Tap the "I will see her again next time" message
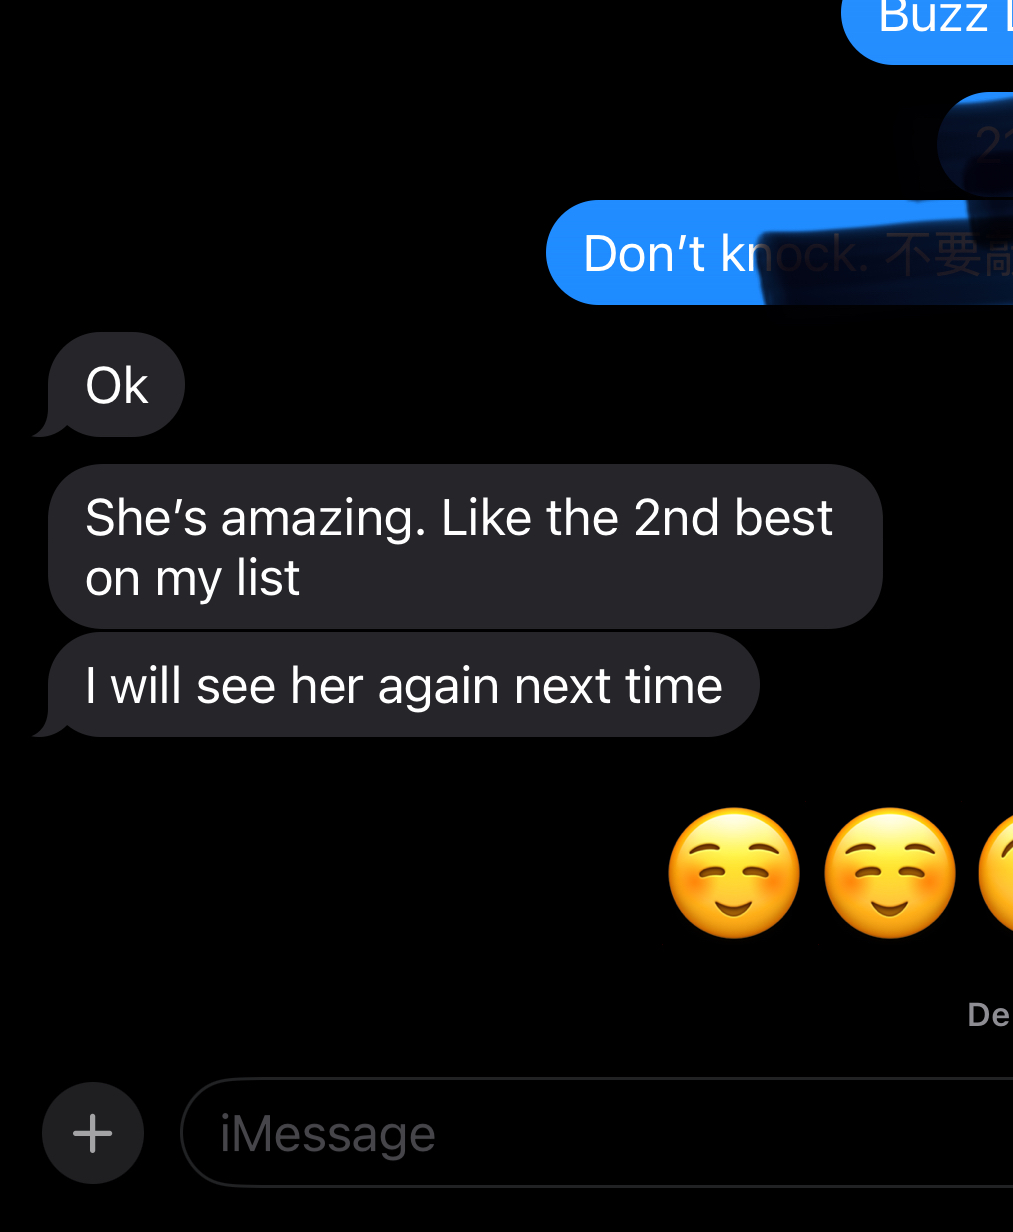1013x1232 pixels. point(403,685)
